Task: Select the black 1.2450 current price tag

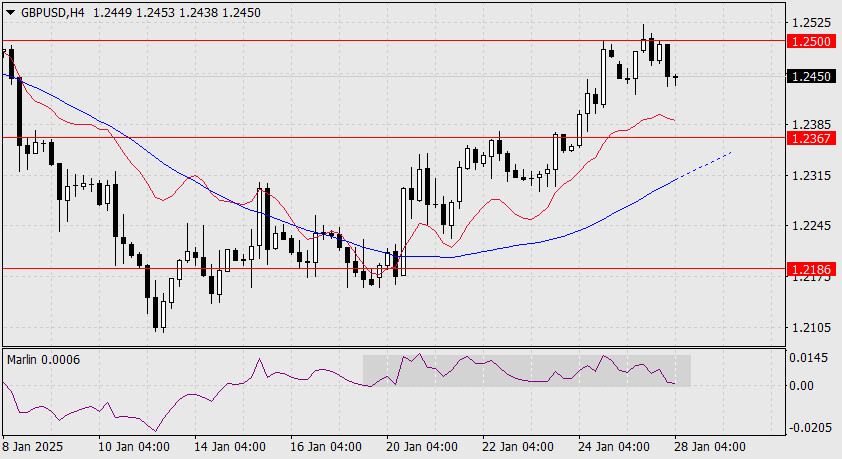Action: [x=807, y=76]
